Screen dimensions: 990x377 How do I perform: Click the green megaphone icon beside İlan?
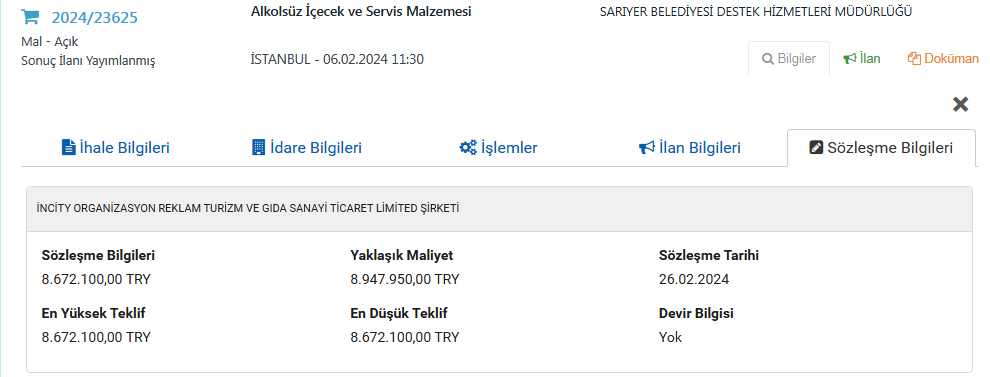(849, 59)
